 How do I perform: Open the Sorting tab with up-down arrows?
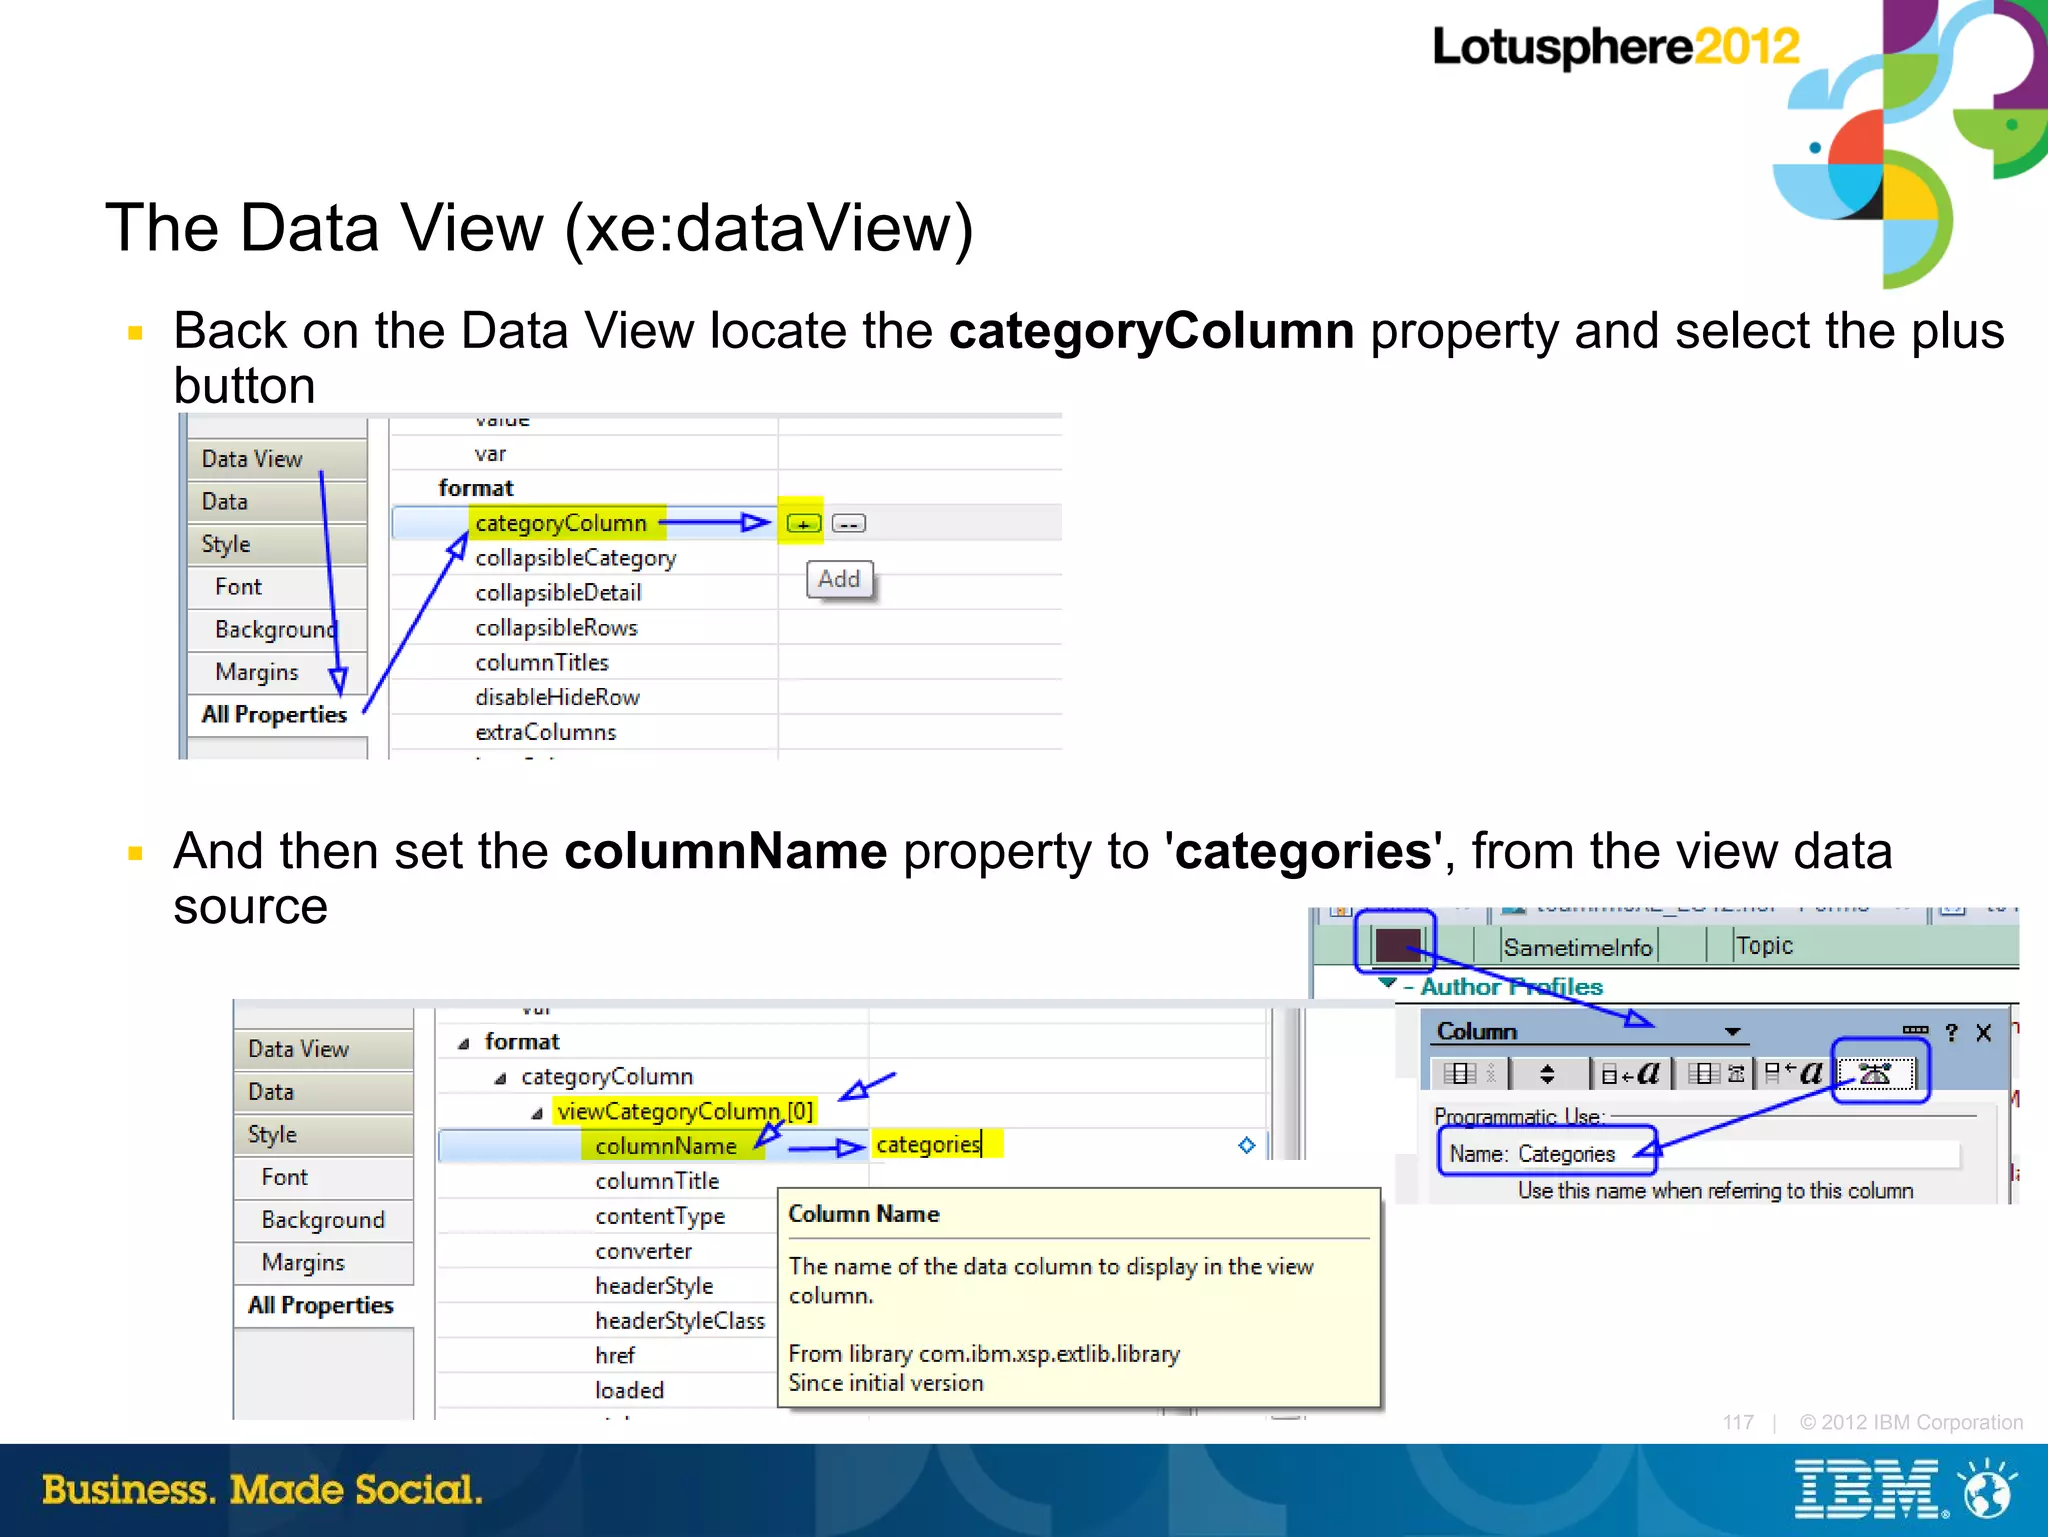coord(1547,1074)
